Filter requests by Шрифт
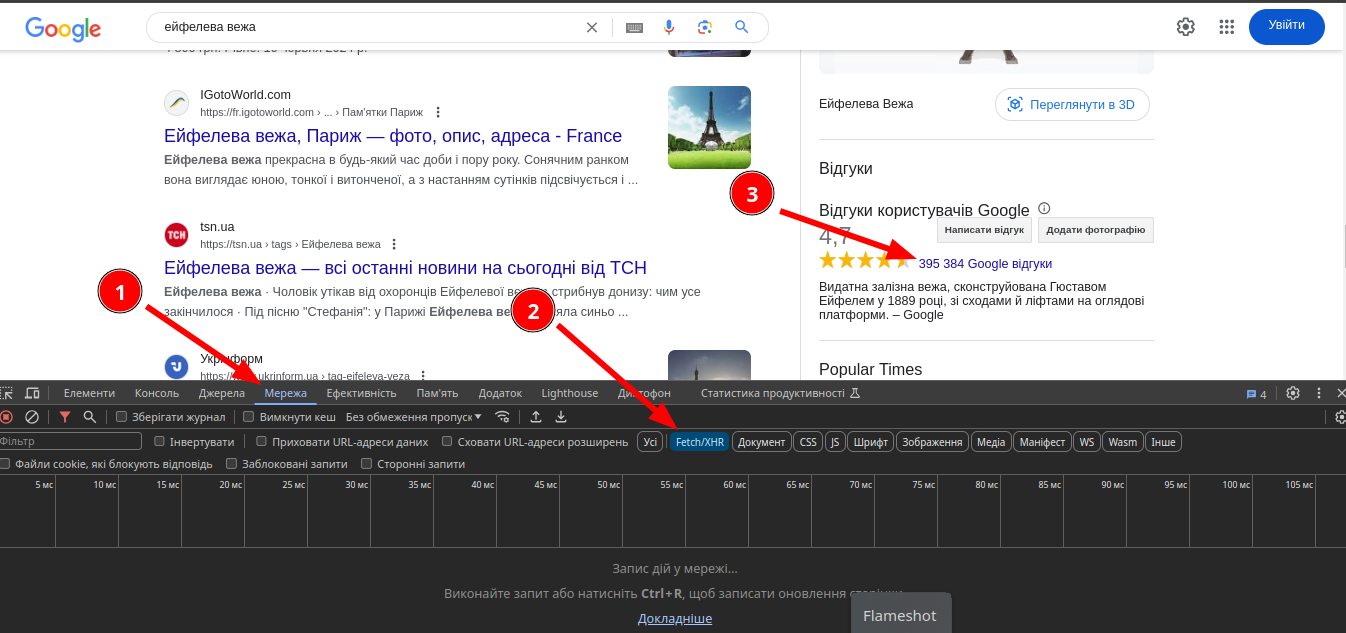1346x633 pixels. [x=871, y=441]
